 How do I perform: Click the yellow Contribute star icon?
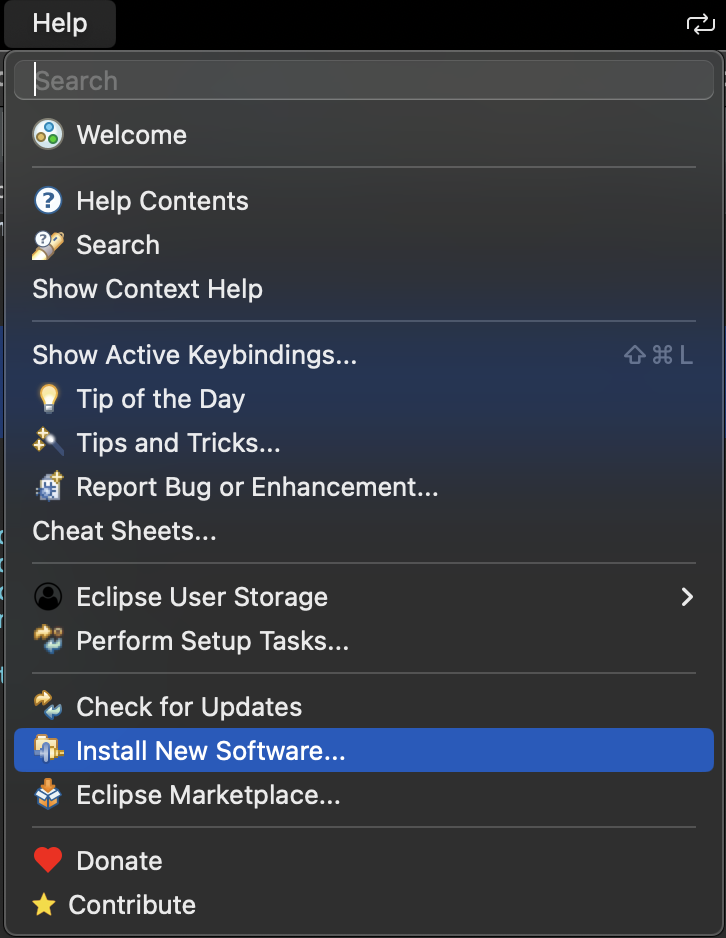[x=44, y=904]
